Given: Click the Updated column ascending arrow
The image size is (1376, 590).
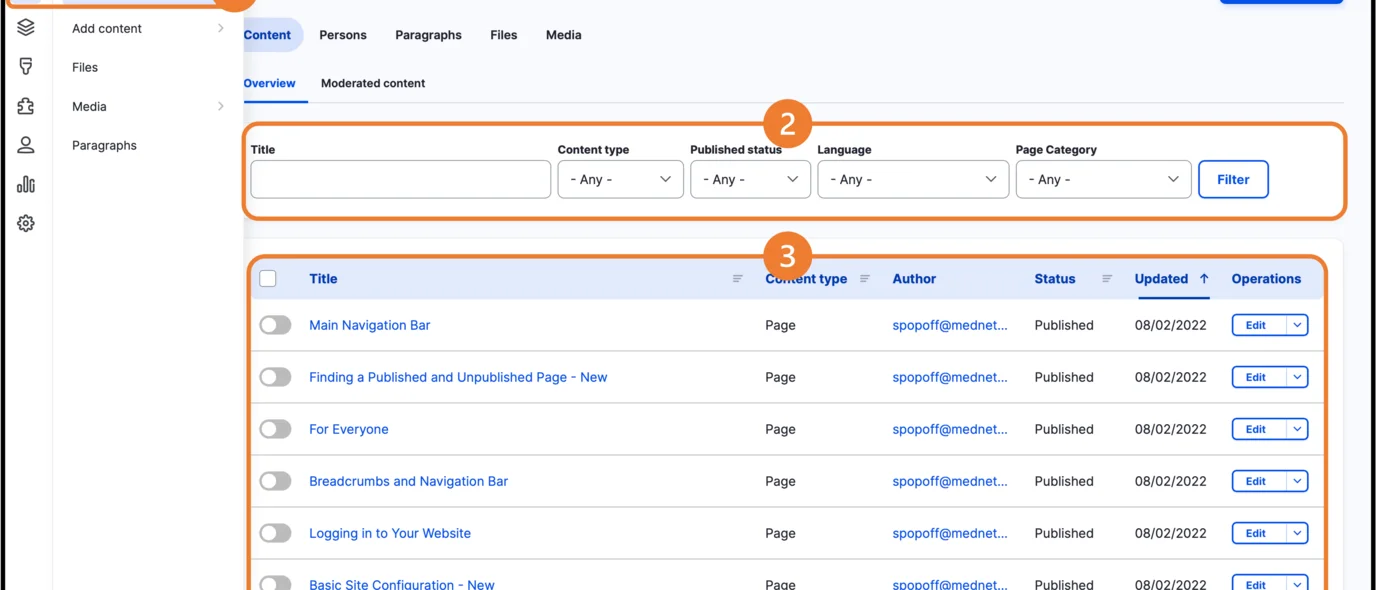Looking at the screenshot, I should click(1204, 279).
